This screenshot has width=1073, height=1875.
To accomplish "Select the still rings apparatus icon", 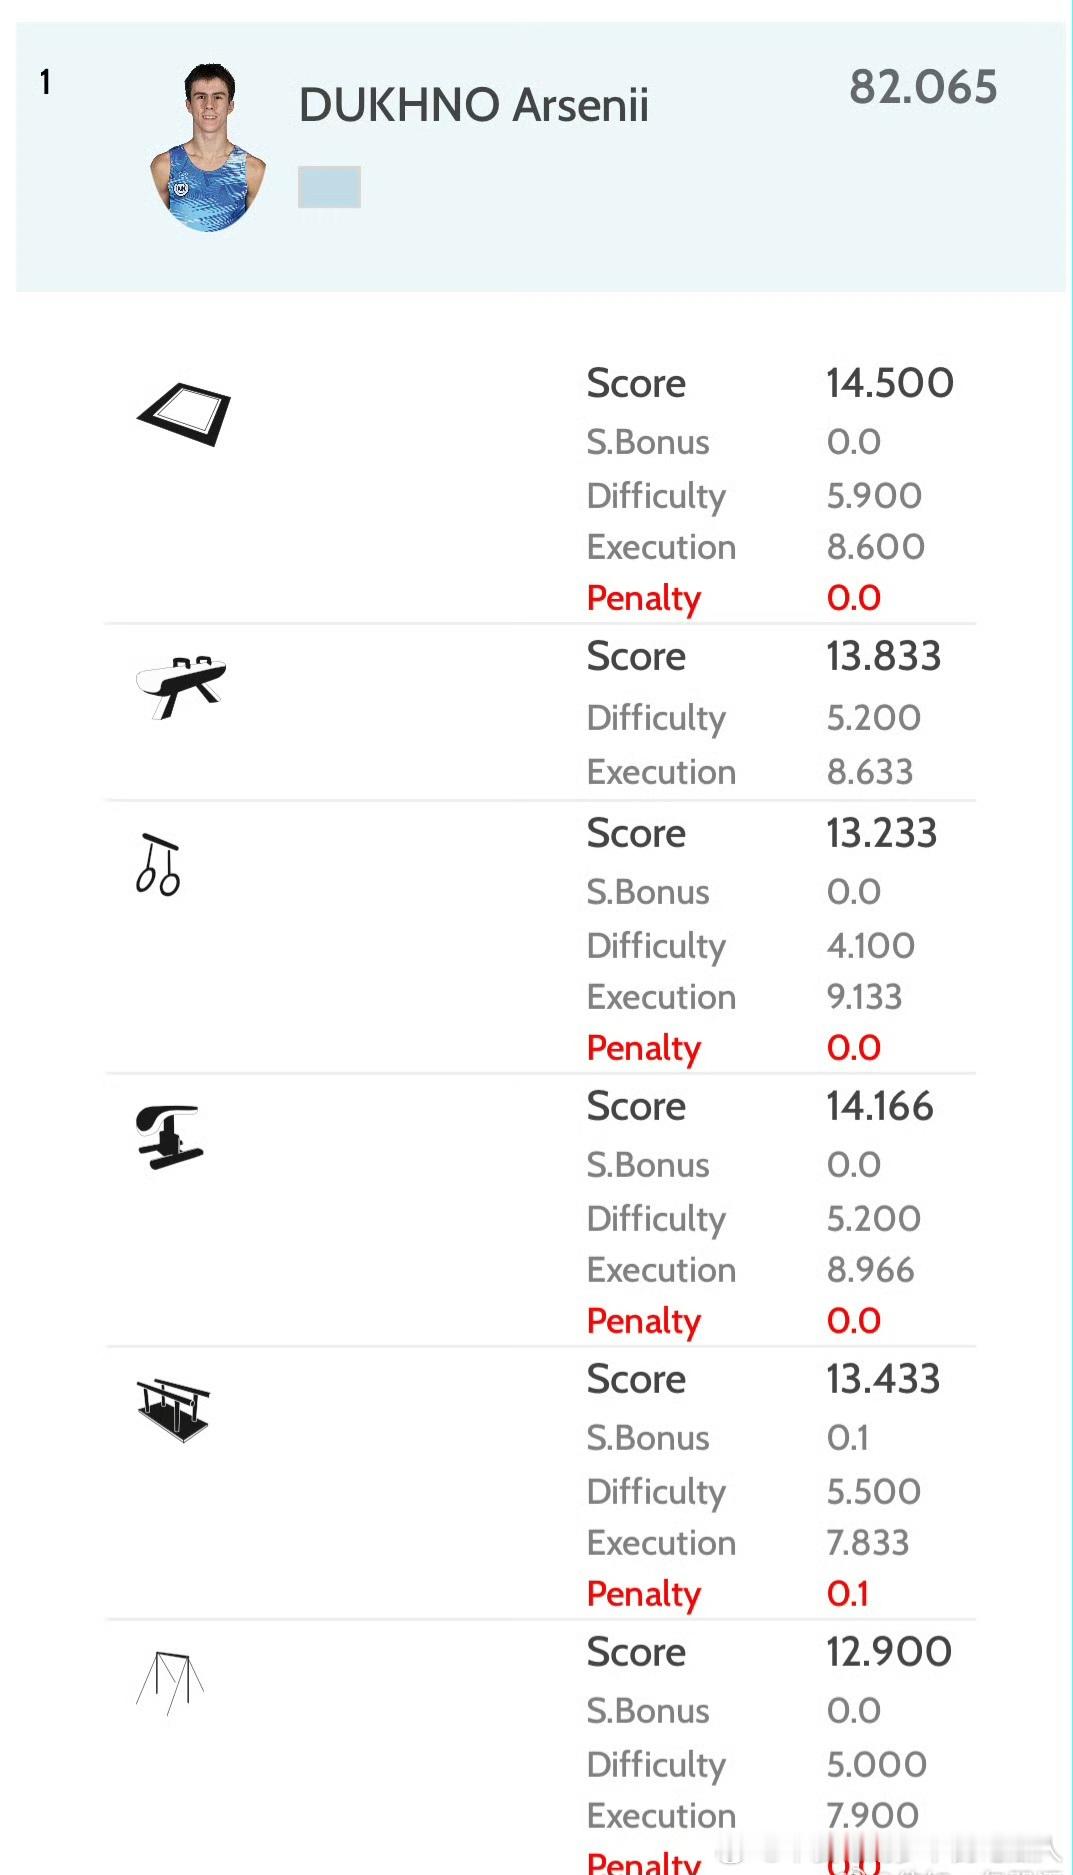I will 159,864.
